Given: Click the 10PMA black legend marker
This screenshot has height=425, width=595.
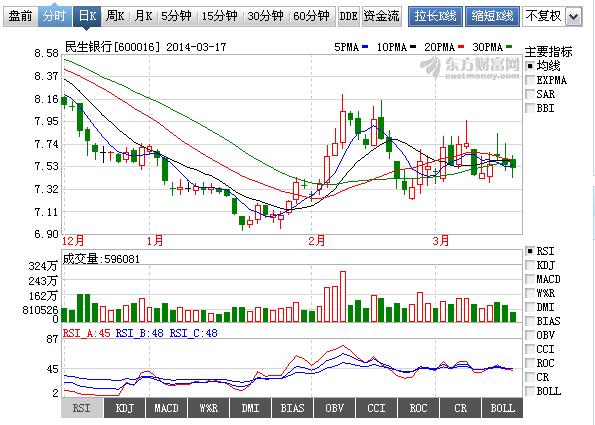Looking at the screenshot, I should [x=413, y=47].
